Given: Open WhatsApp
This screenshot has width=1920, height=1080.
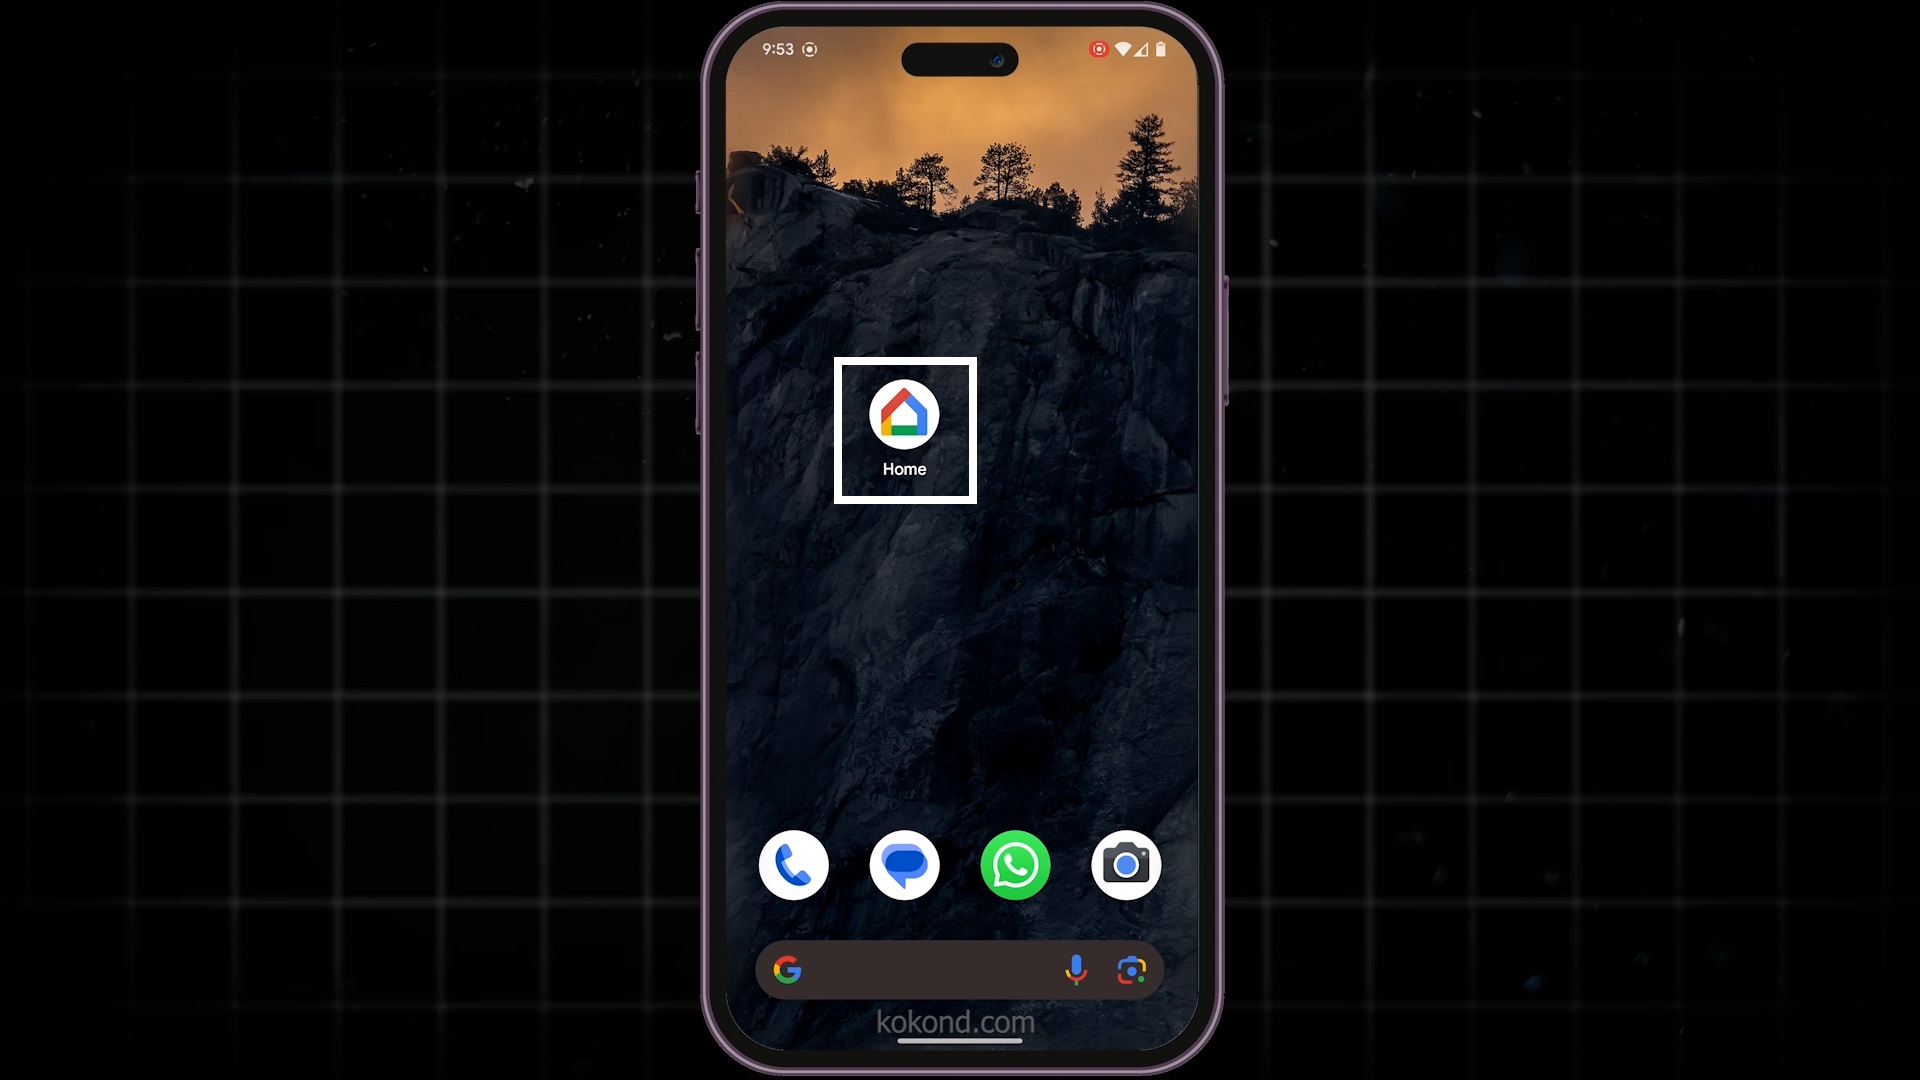Looking at the screenshot, I should coord(1015,864).
